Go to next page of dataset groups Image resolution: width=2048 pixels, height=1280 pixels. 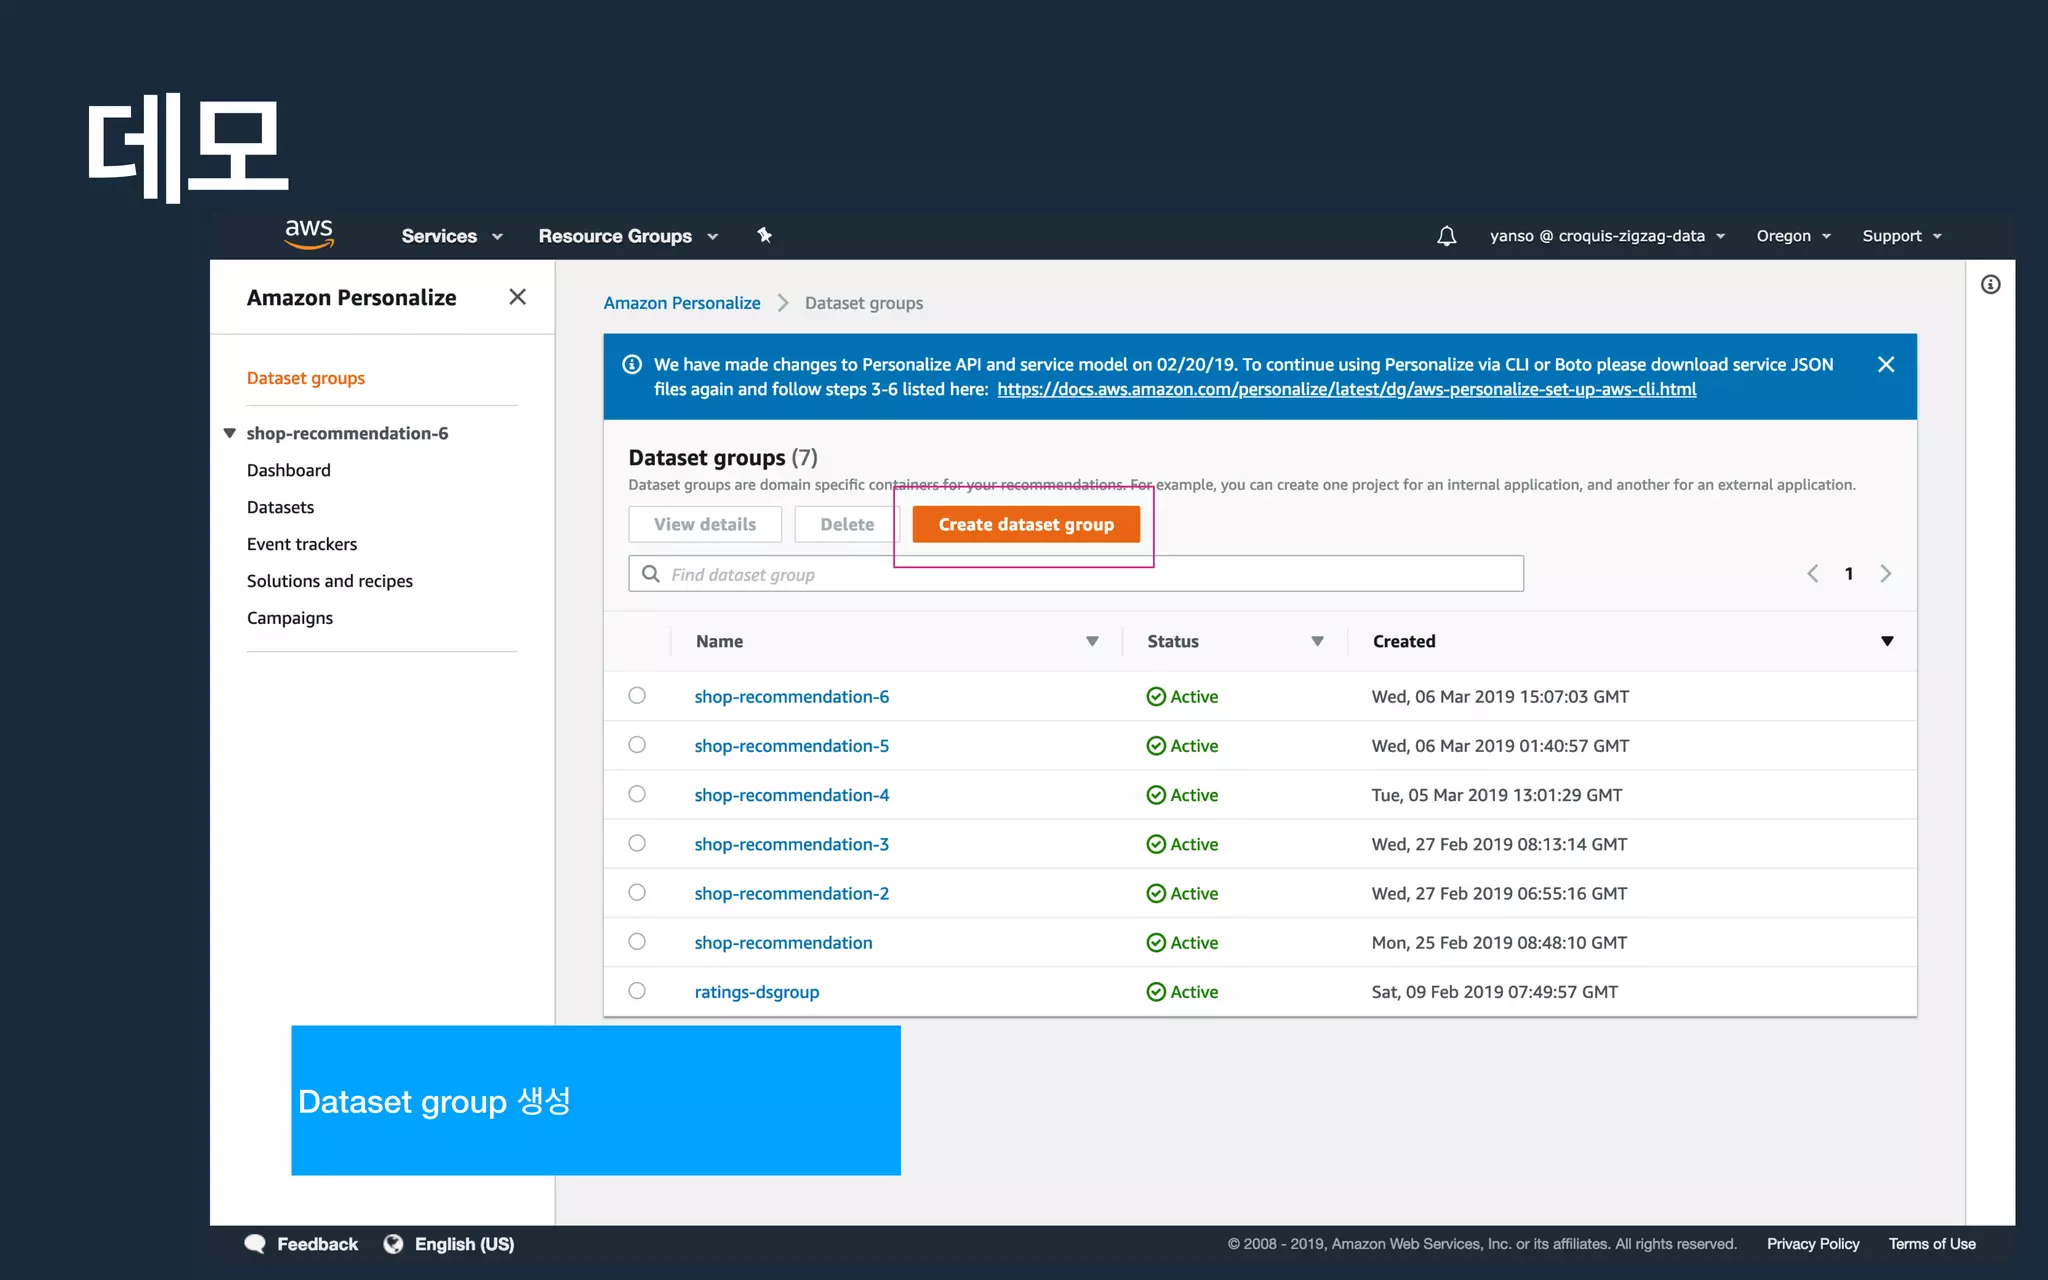1886,574
